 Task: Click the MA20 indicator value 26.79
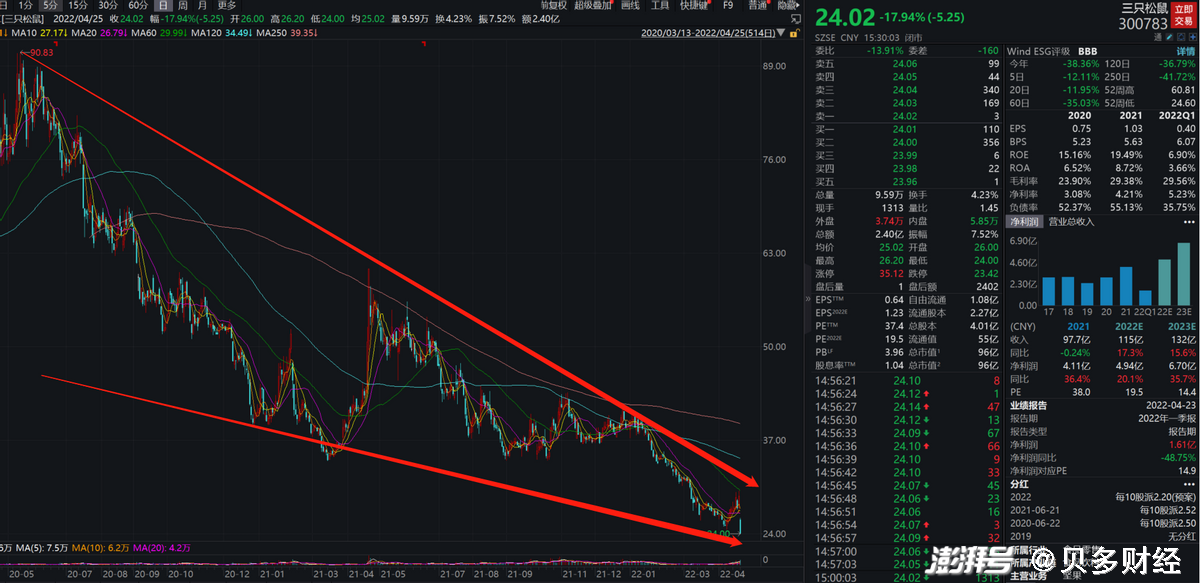pyautogui.click(x=116, y=33)
